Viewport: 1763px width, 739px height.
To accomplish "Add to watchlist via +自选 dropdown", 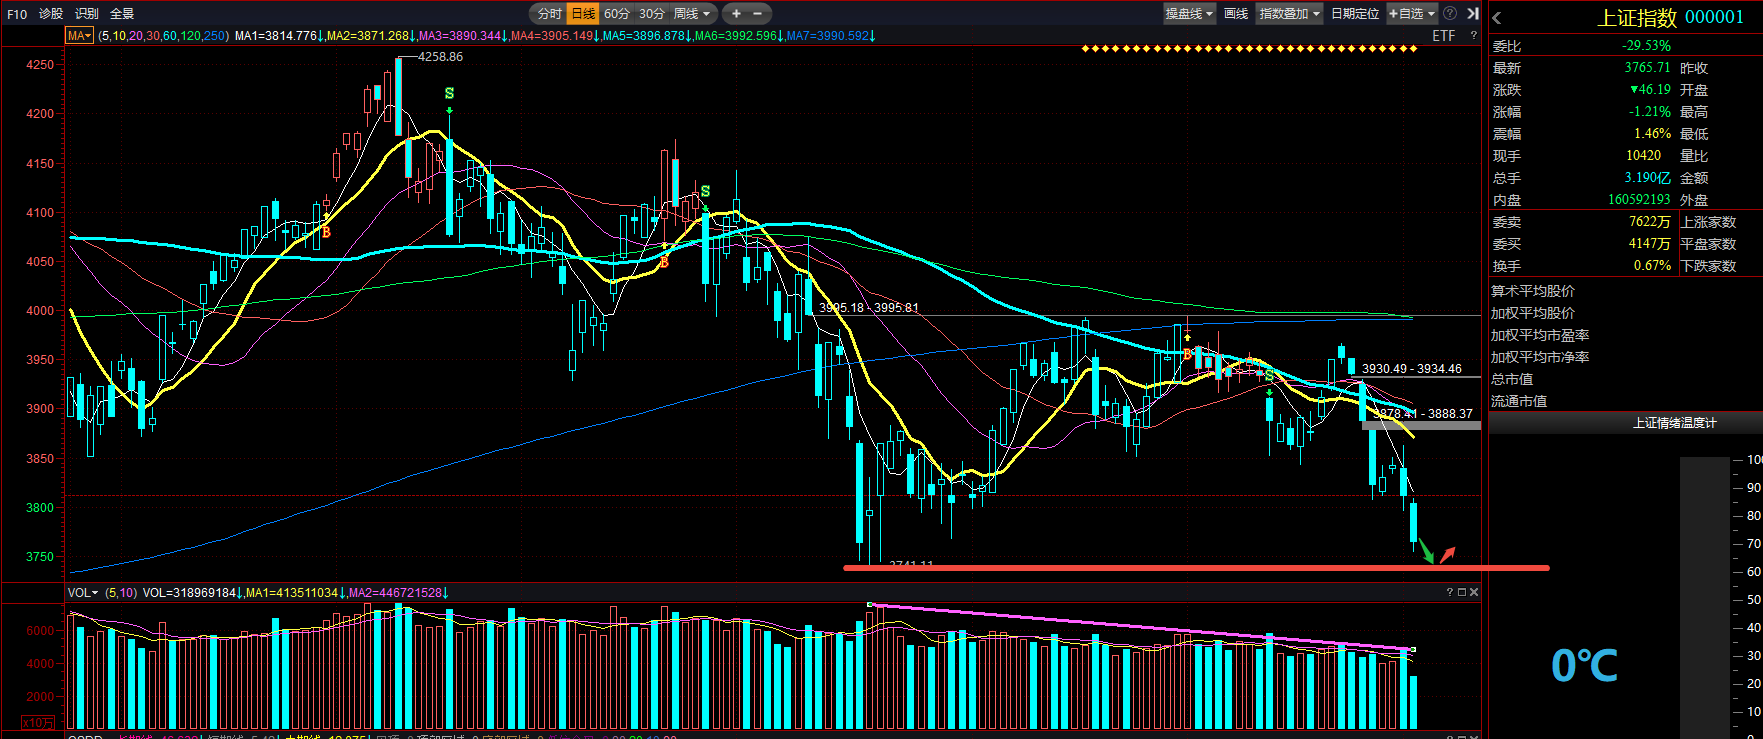I will click(1412, 14).
